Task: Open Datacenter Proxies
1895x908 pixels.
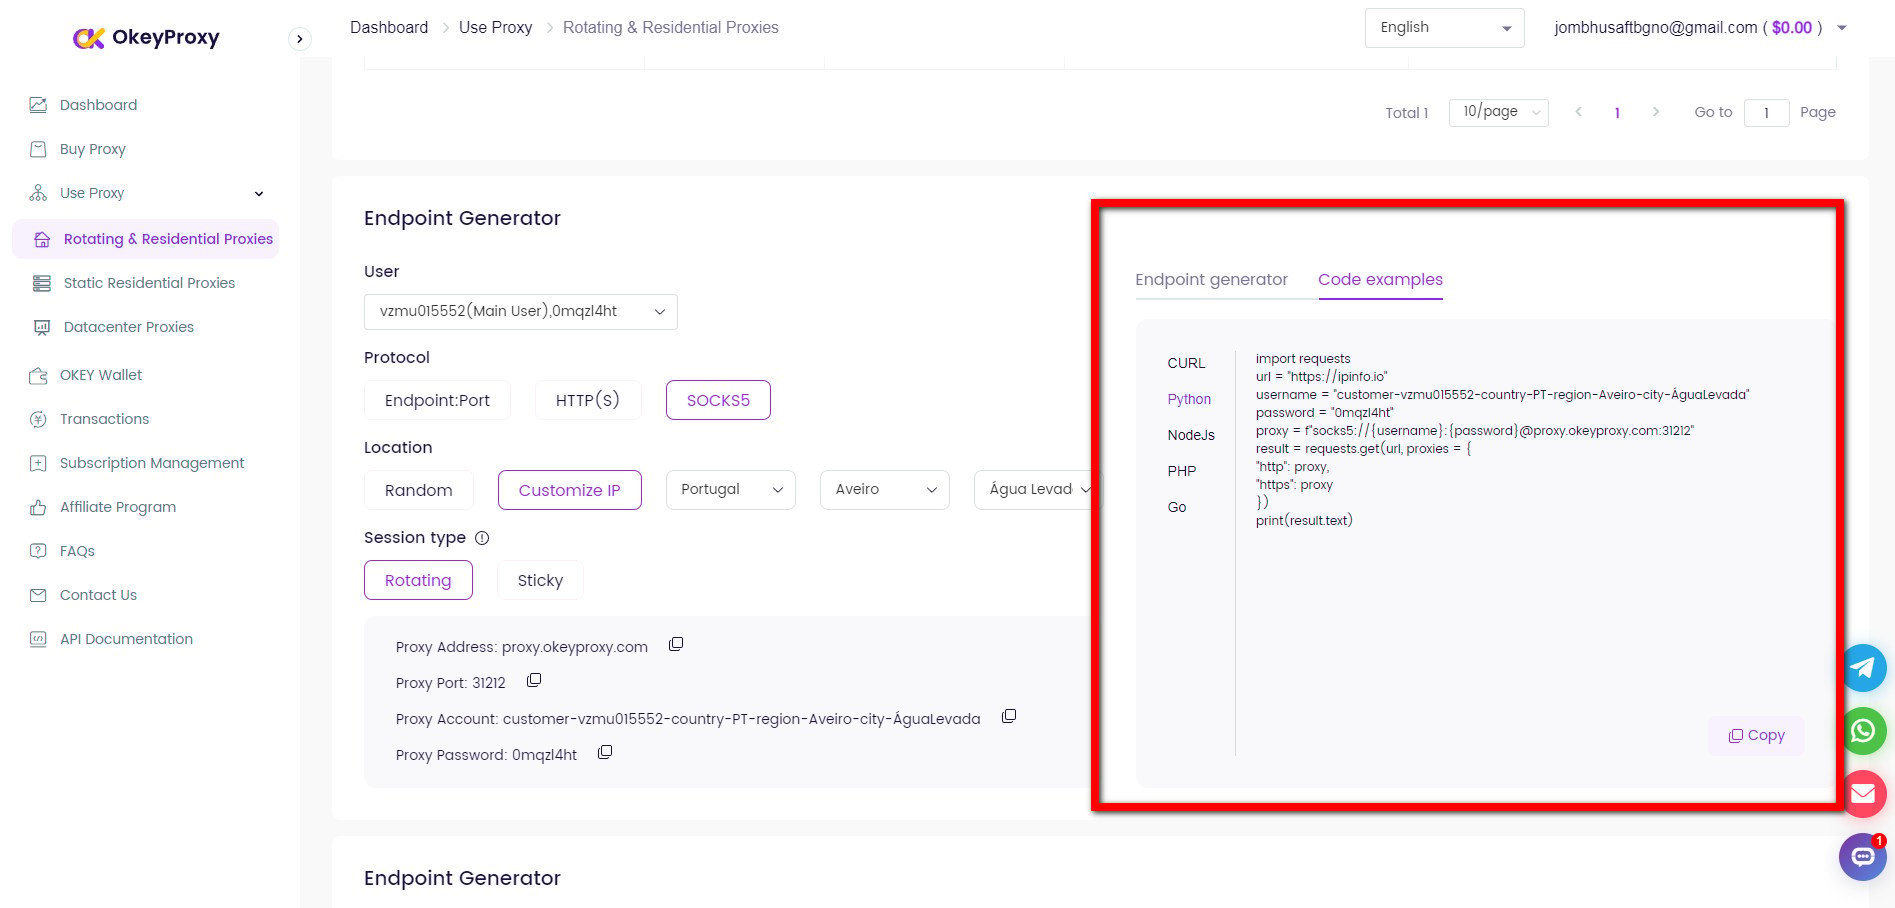Action: (x=129, y=327)
